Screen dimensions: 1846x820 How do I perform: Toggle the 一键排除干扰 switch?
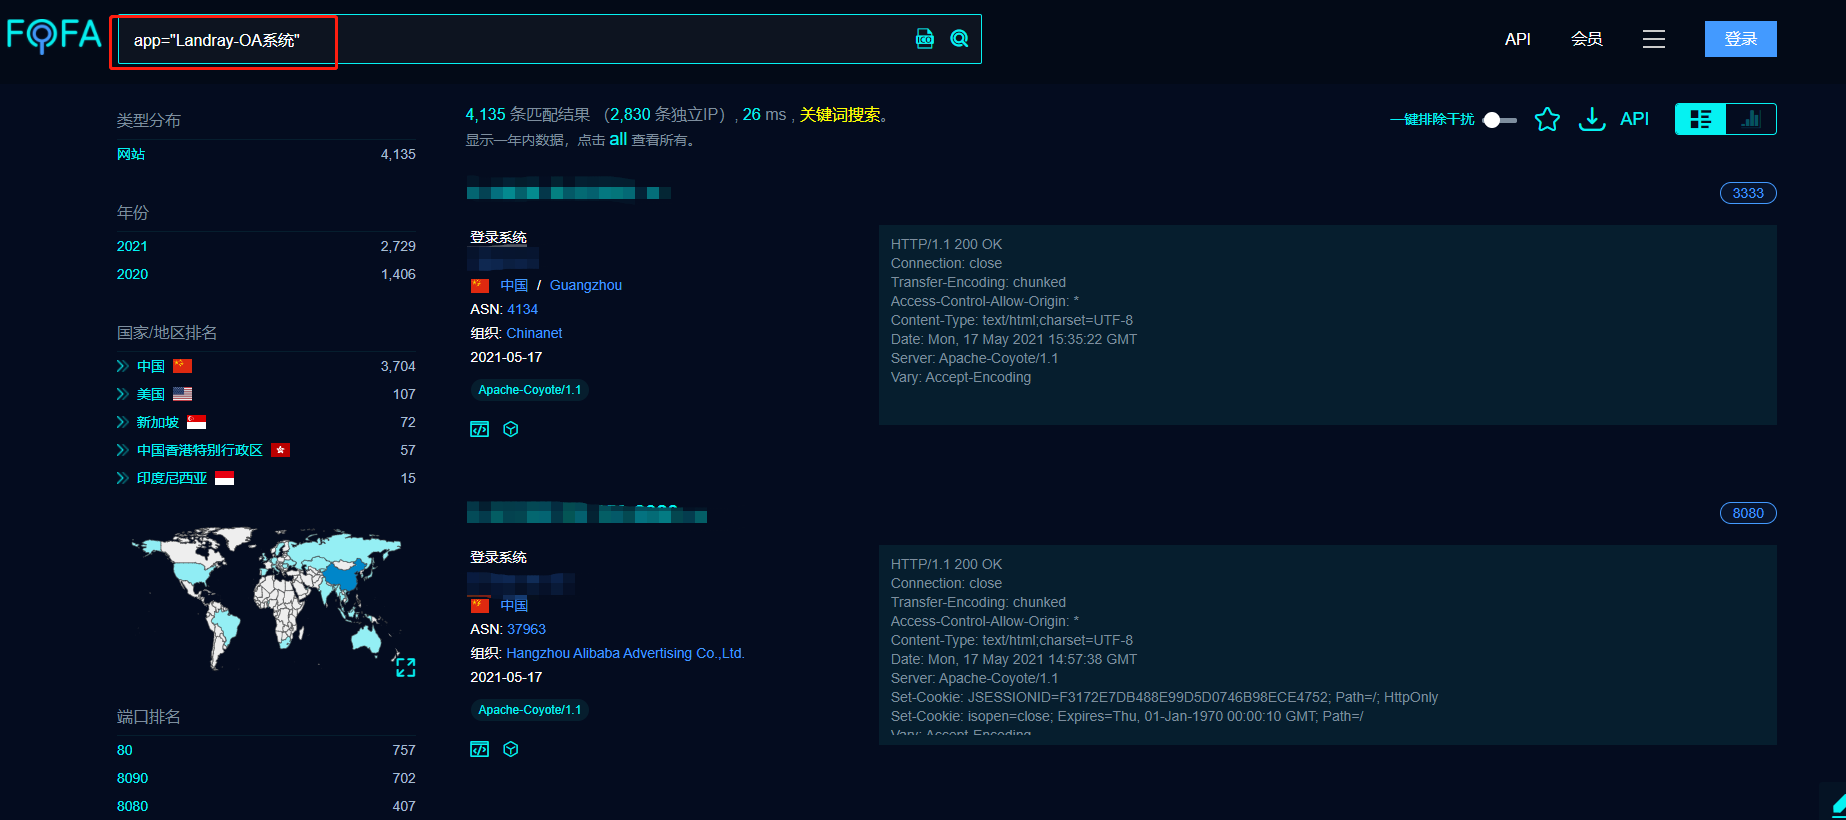click(x=1499, y=119)
